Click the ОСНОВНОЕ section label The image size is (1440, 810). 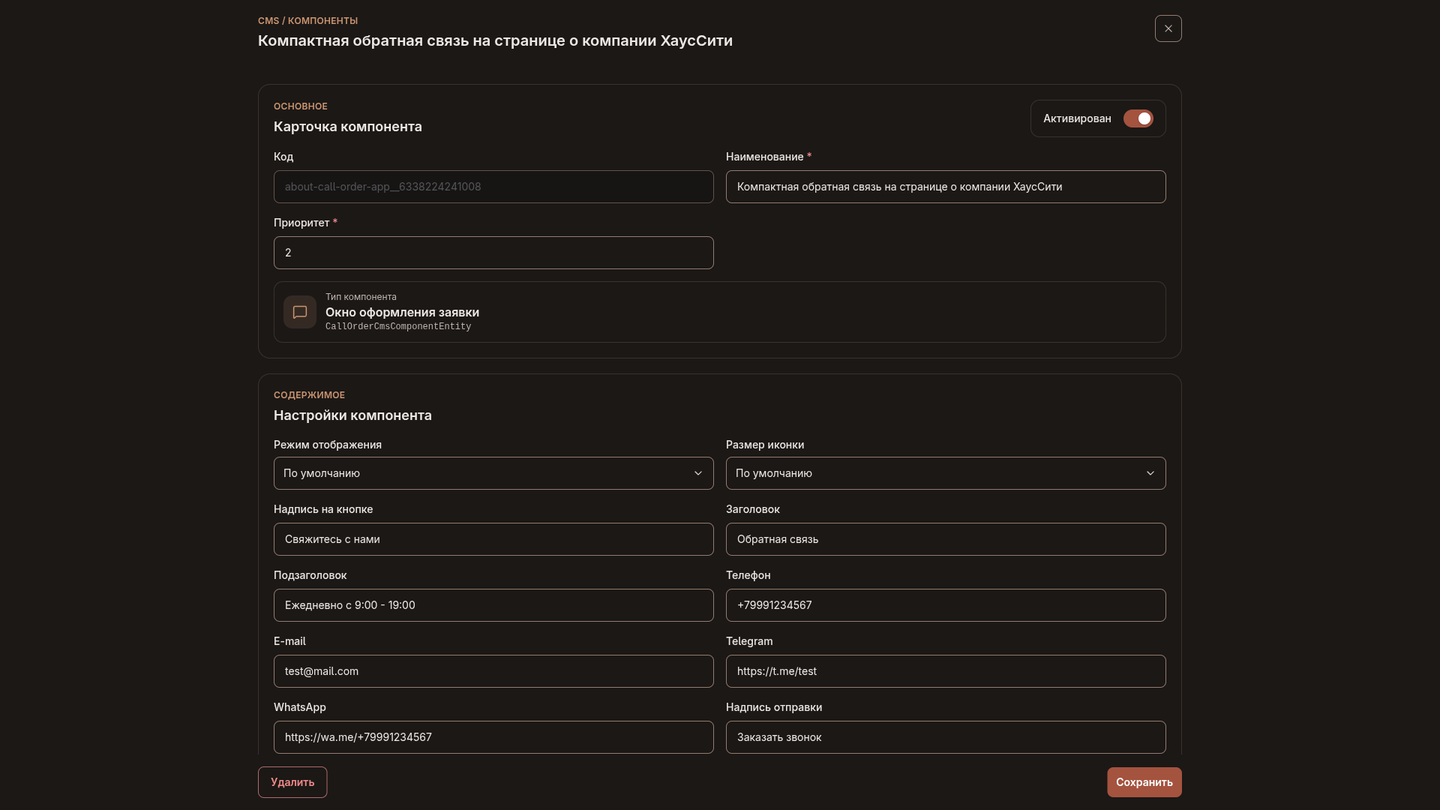point(301,106)
